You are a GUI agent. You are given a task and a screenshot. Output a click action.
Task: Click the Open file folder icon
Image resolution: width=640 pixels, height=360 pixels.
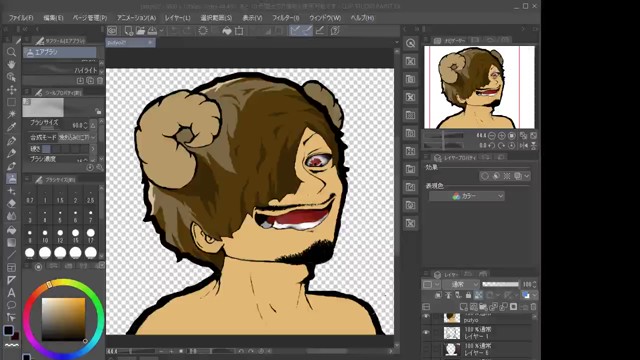tap(140, 31)
